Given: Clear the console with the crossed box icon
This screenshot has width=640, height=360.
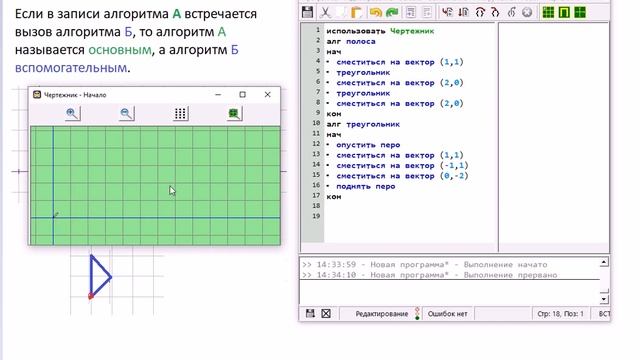Looking at the screenshot, I should pyautogui.click(x=326, y=313).
